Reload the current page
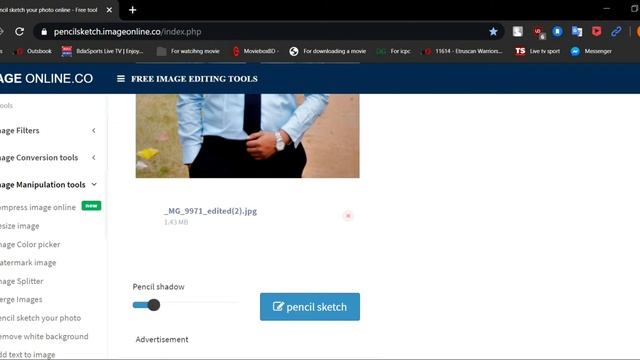The width and height of the screenshot is (640, 360). [x=19, y=31]
